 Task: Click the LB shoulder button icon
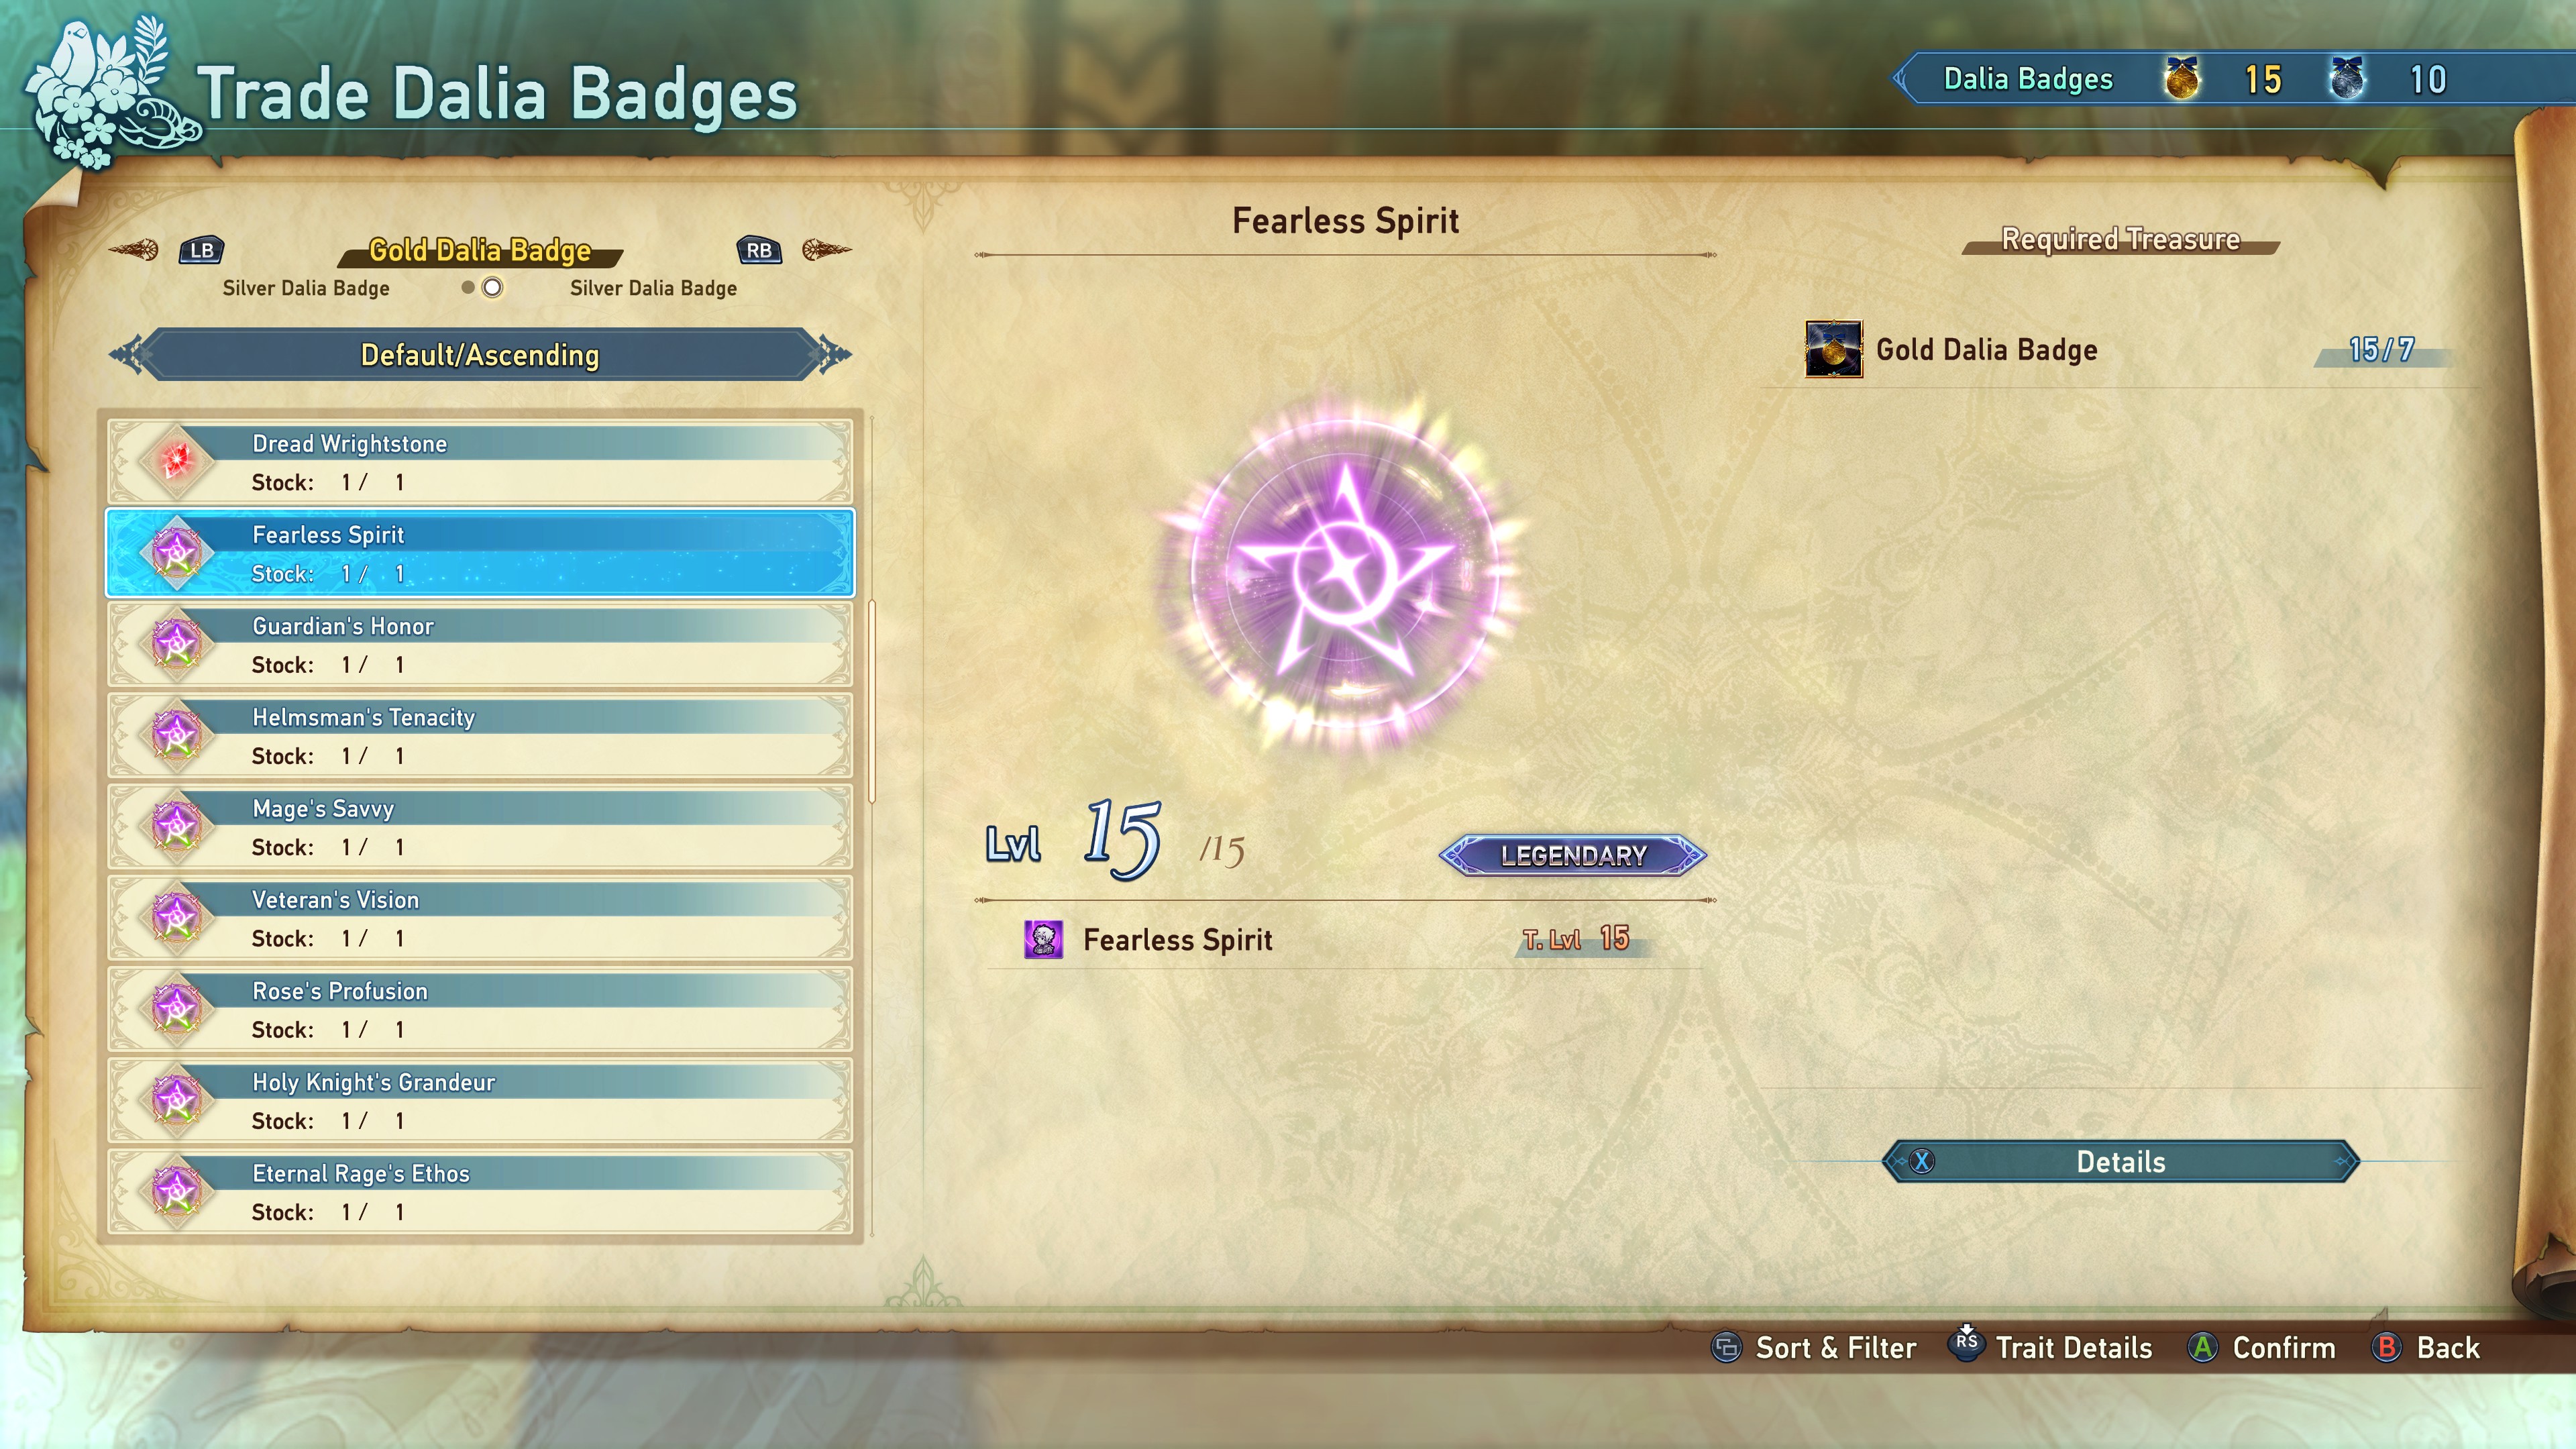(201, 250)
